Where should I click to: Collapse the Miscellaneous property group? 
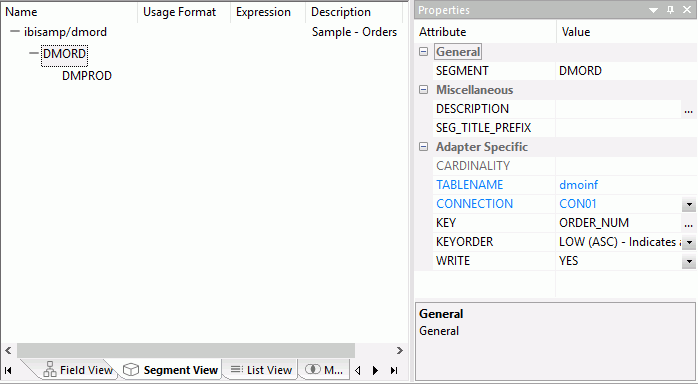[424, 90]
